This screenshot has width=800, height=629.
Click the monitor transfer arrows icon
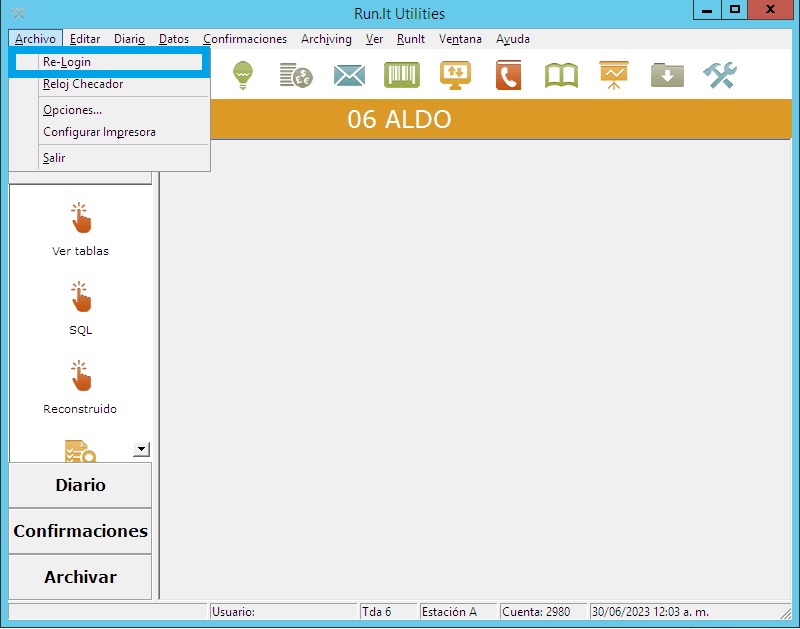point(455,75)
